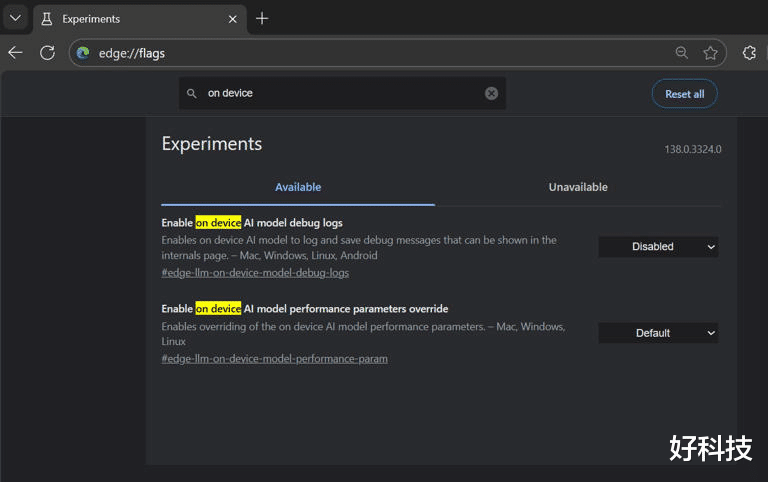The image size is (768, 482).
Task: Open the #edge-llm-on-device-model-debug-logs link
Action: pos(255,272)
